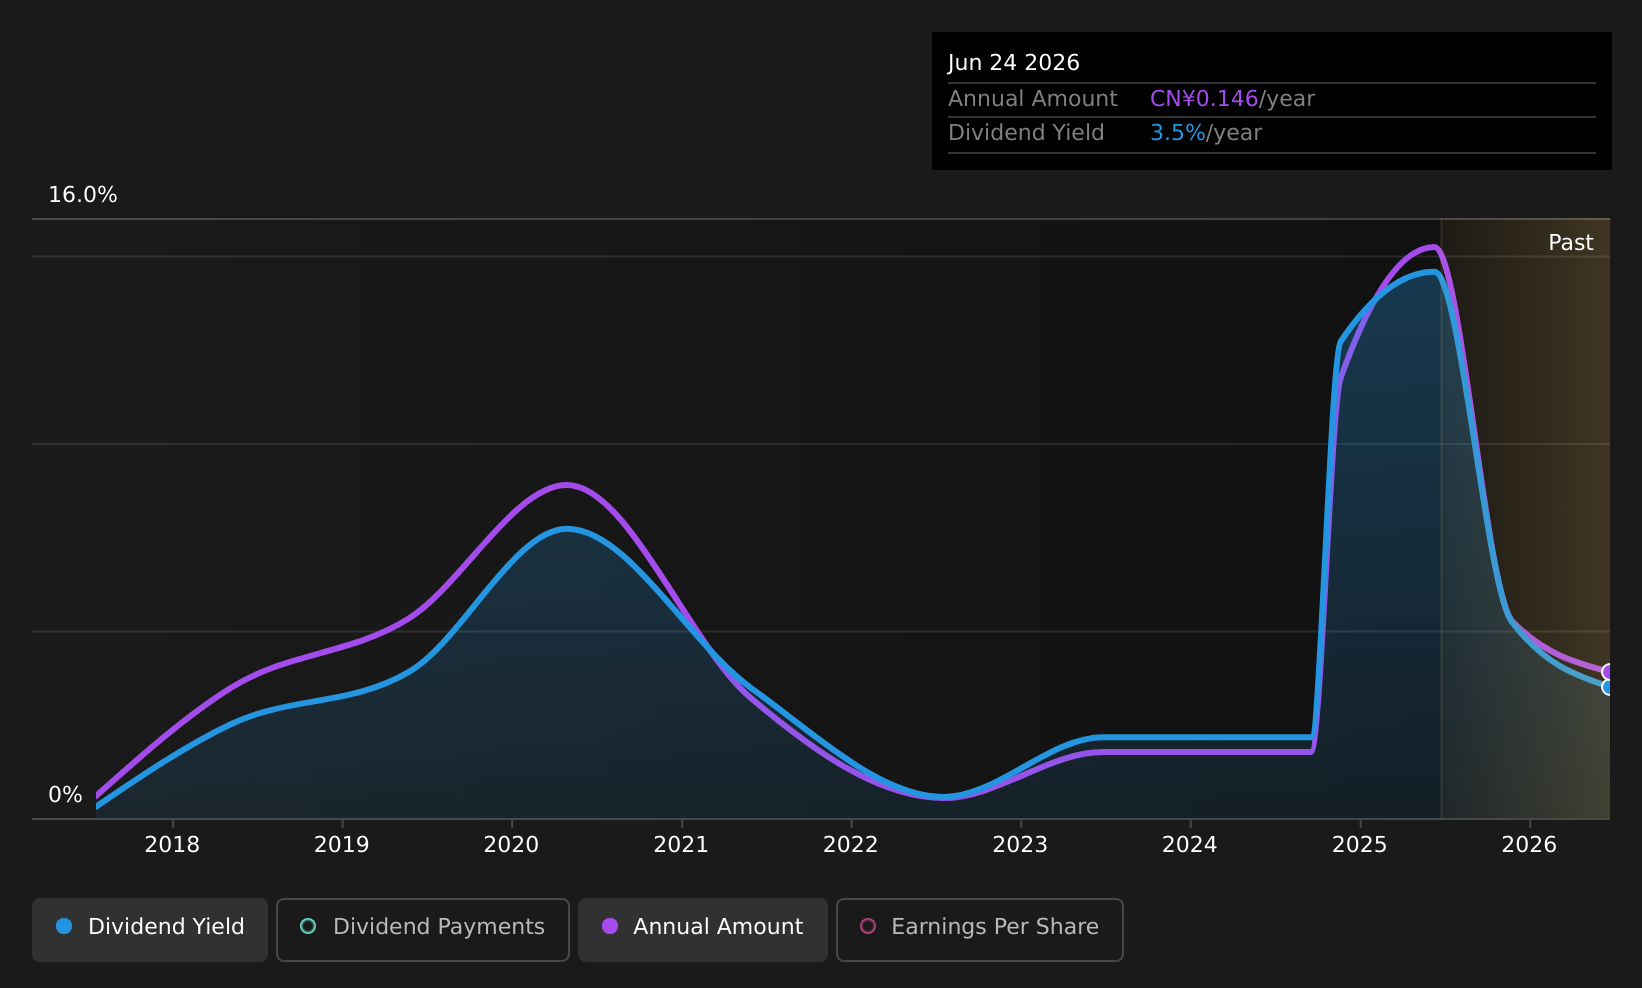Click the 2018 x-axis label

pos(172,845)
